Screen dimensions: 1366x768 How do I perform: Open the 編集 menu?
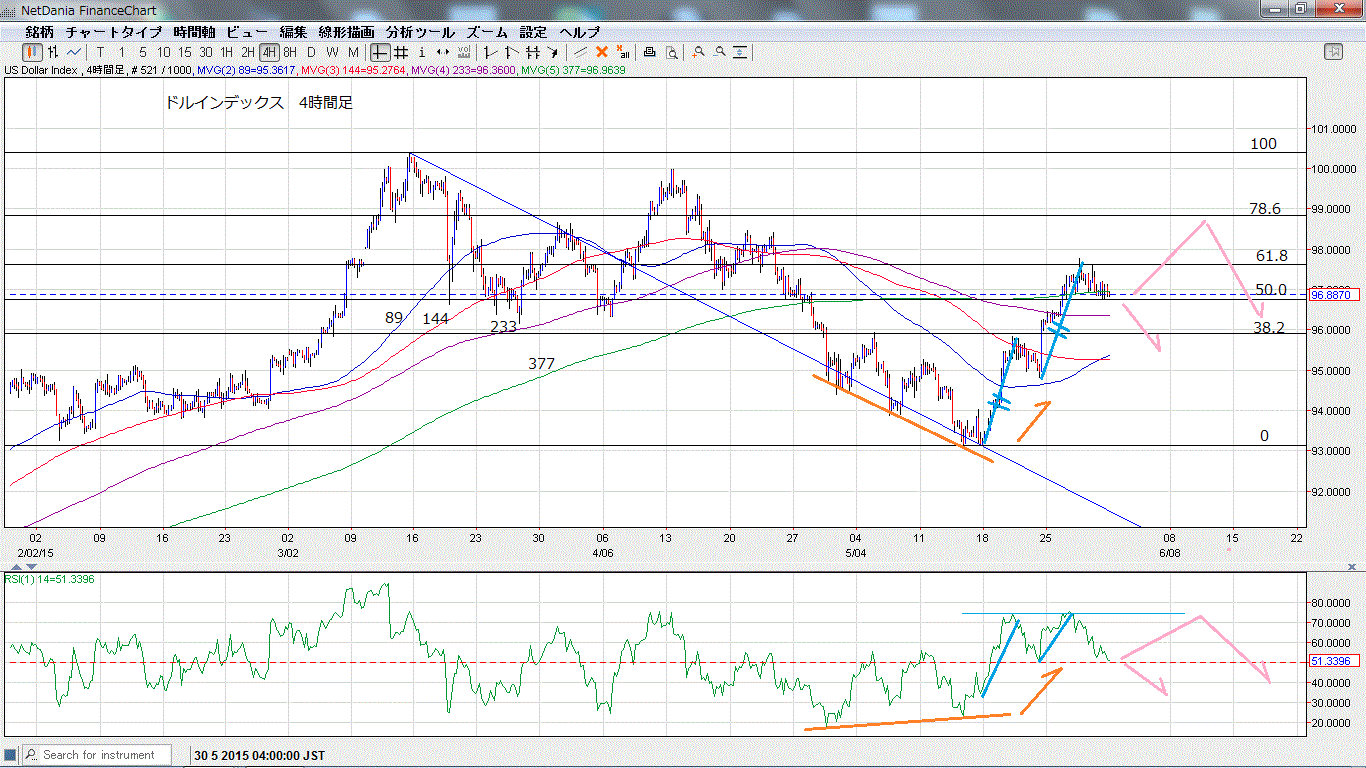pos(294,32)
